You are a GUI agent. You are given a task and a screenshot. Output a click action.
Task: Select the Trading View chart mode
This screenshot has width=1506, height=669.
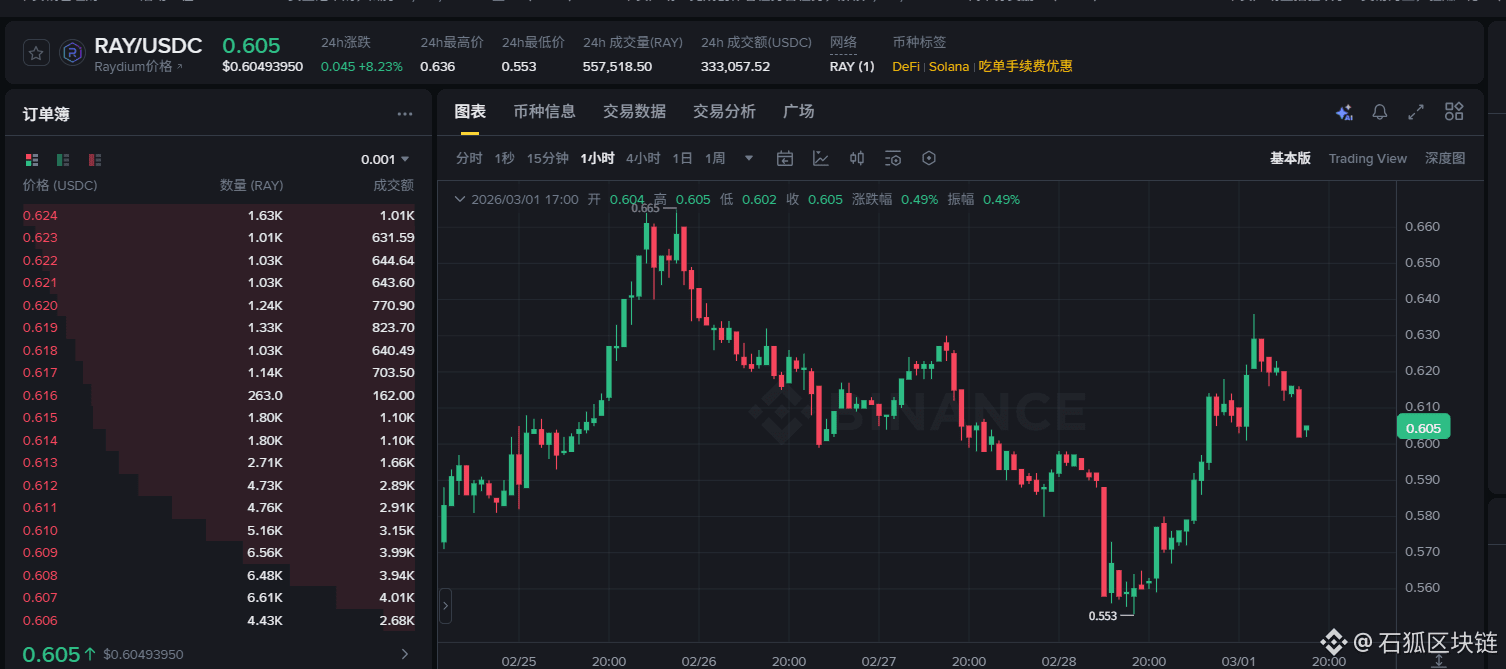(1367, 158)
